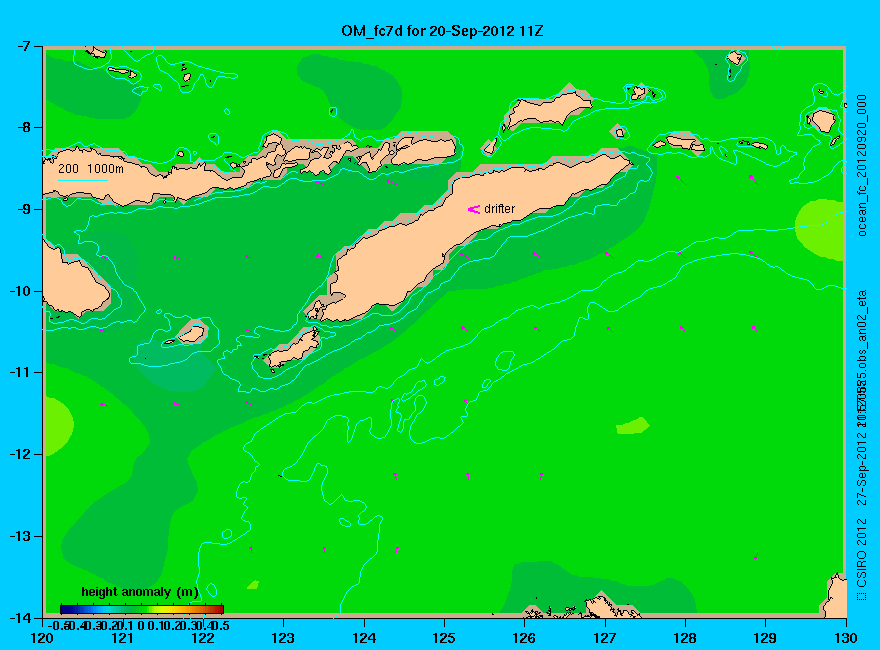This screenshot has width=880, height=650.
Task: Click the vertical text 'ocean_fc_20120920_000'
Action: point(861,166)
